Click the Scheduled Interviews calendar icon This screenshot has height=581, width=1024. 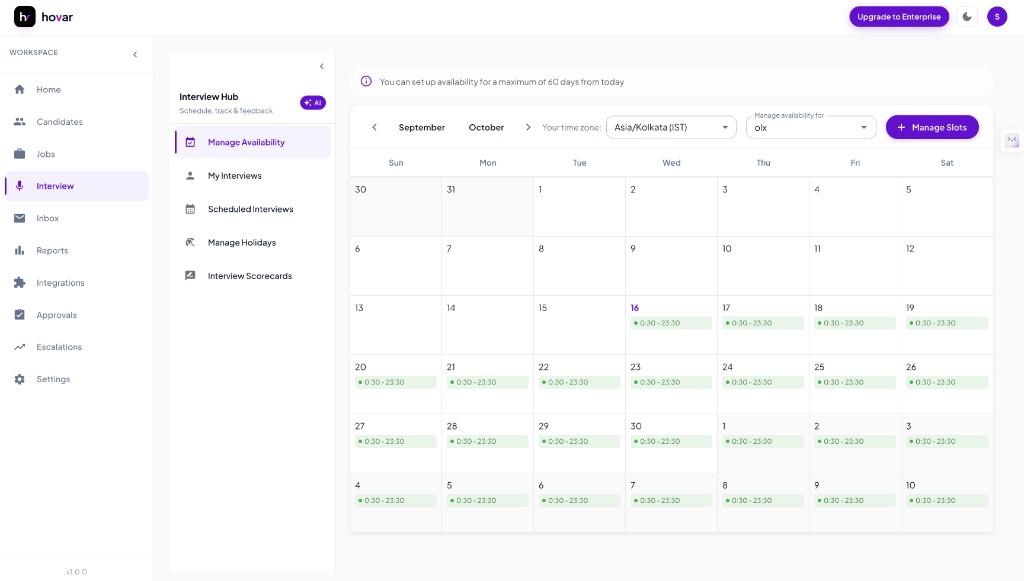[x=190, y=209]
